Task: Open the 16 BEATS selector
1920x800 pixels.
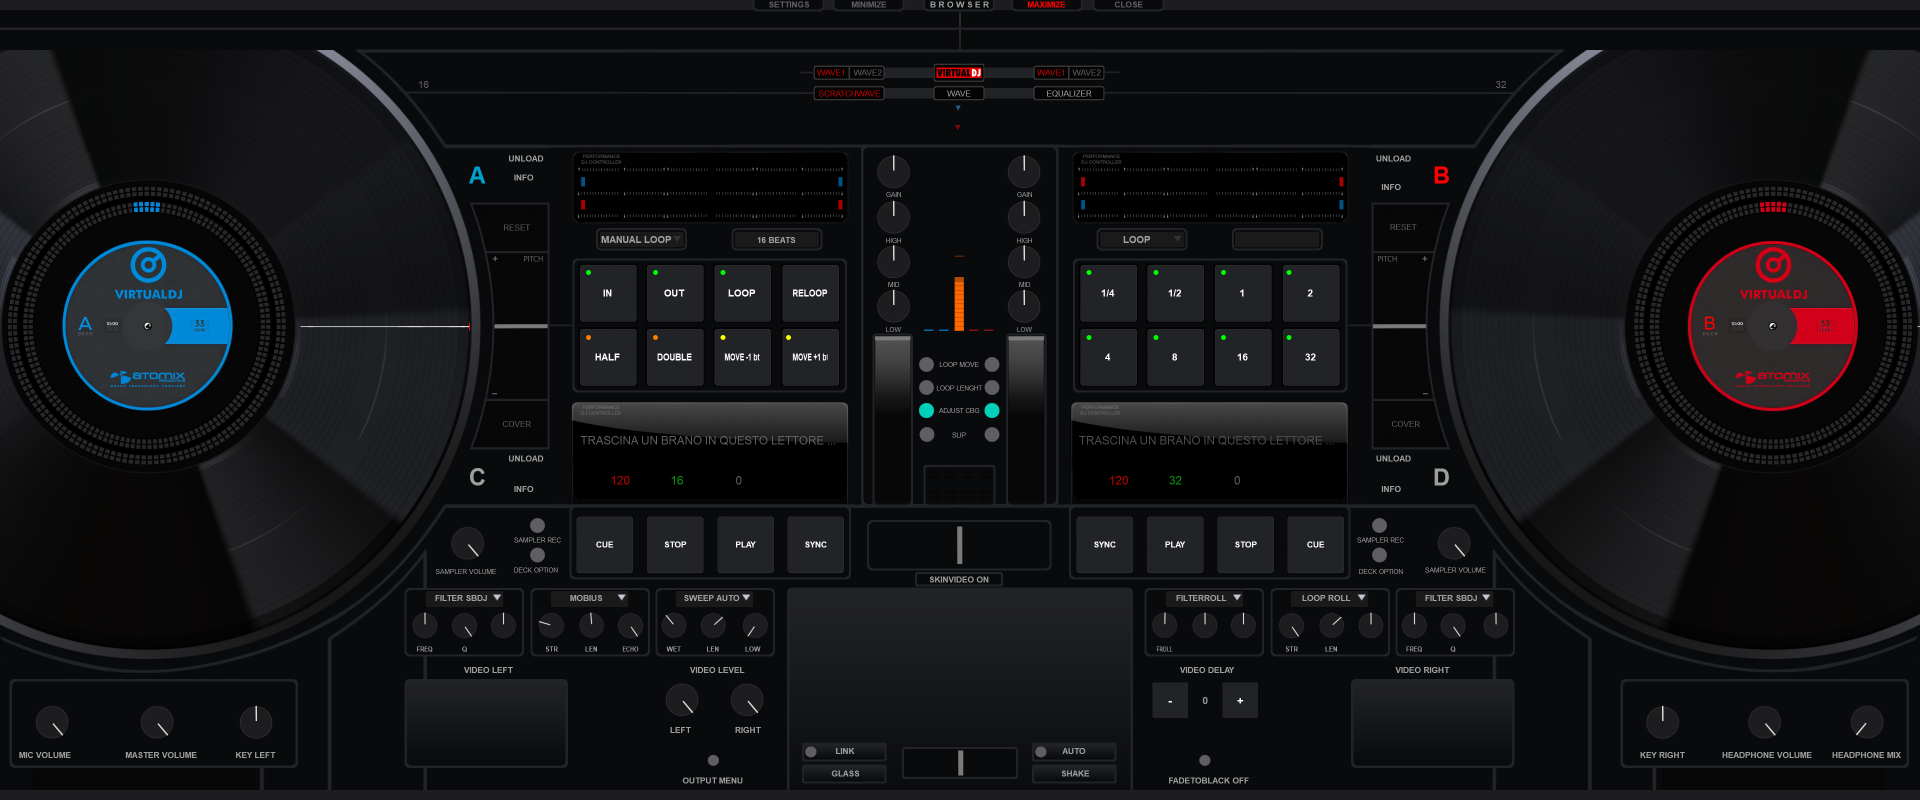Action: (x=776, y=240)
